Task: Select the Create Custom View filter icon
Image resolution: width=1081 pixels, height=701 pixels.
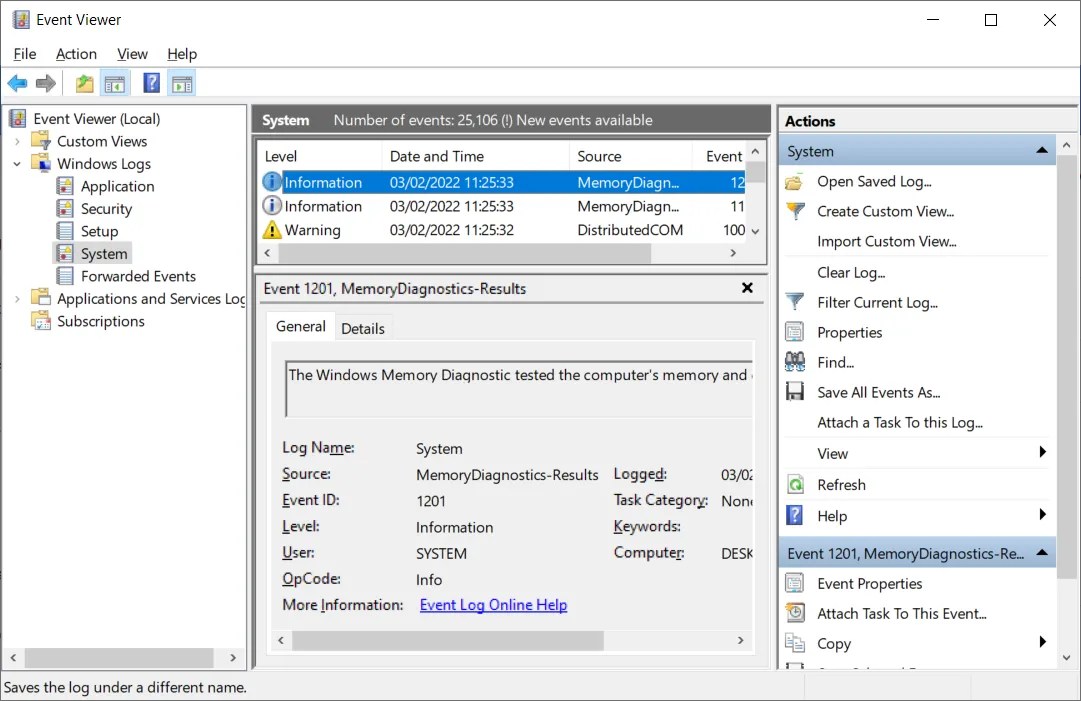Action: click(792, 211)
